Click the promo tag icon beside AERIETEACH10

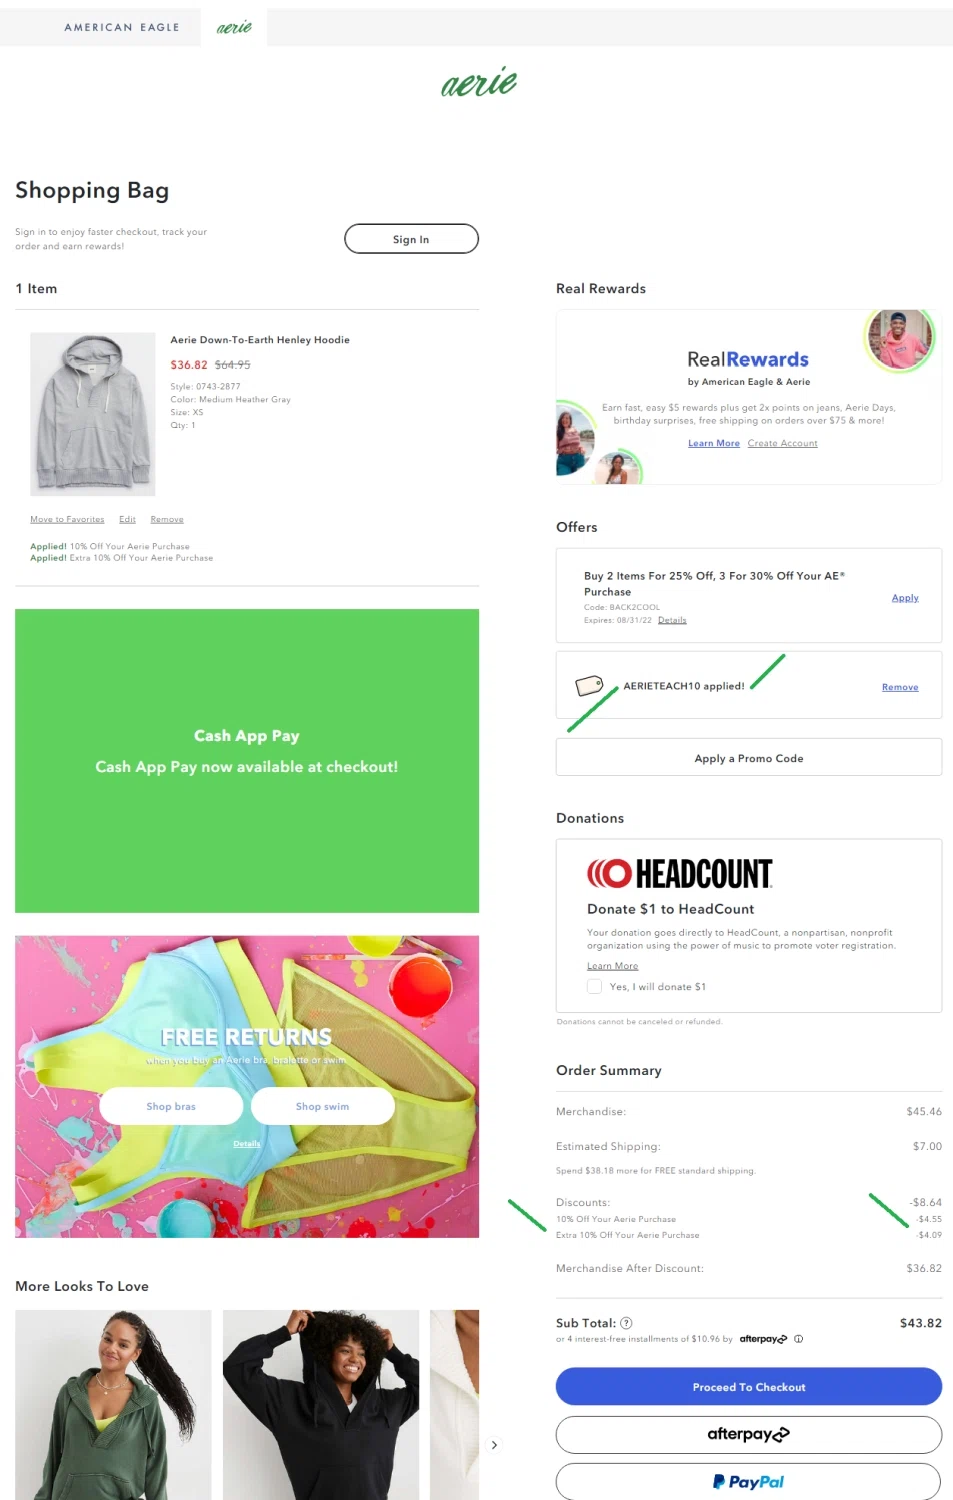590,686
